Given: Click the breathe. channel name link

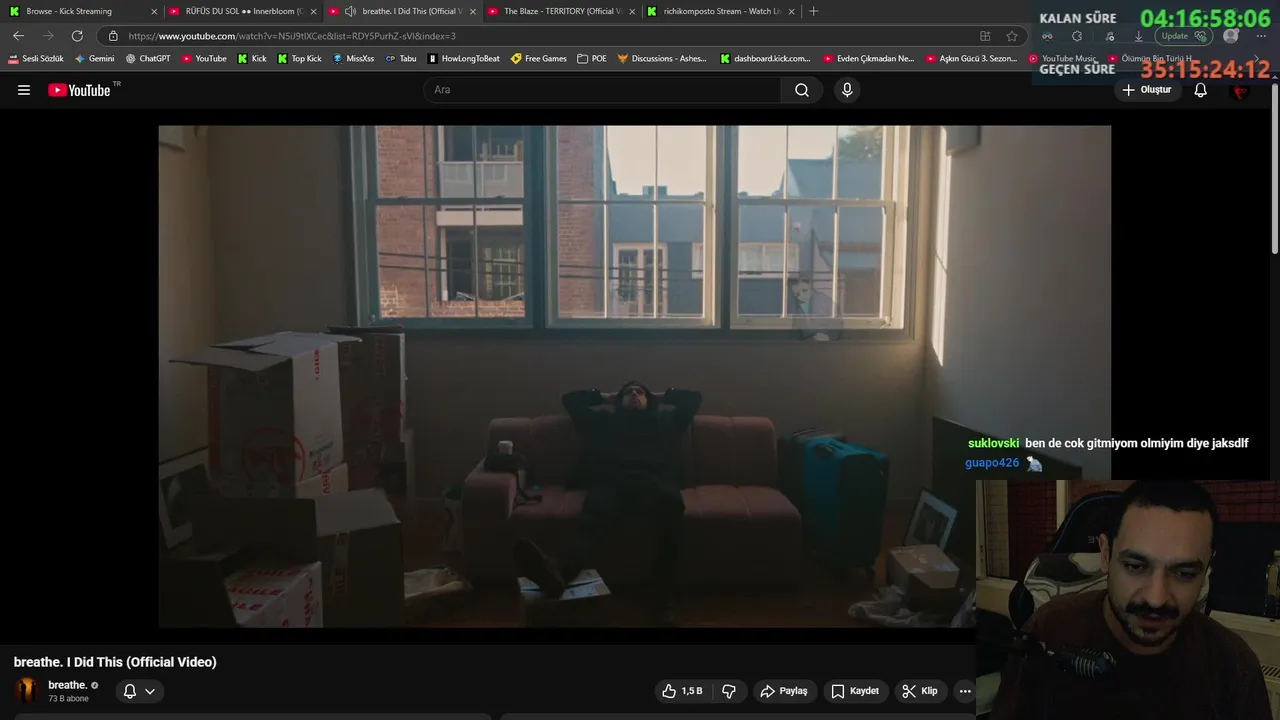Looking at the screenshot, I should (67, 685).
